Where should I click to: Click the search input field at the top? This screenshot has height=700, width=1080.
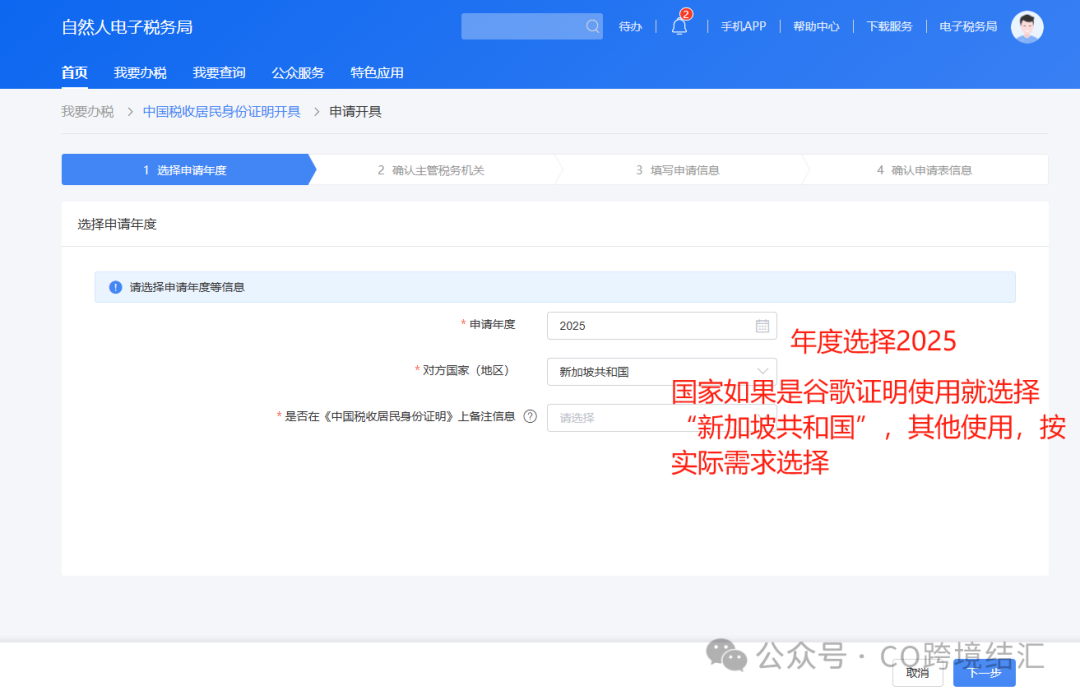point(525,25)
